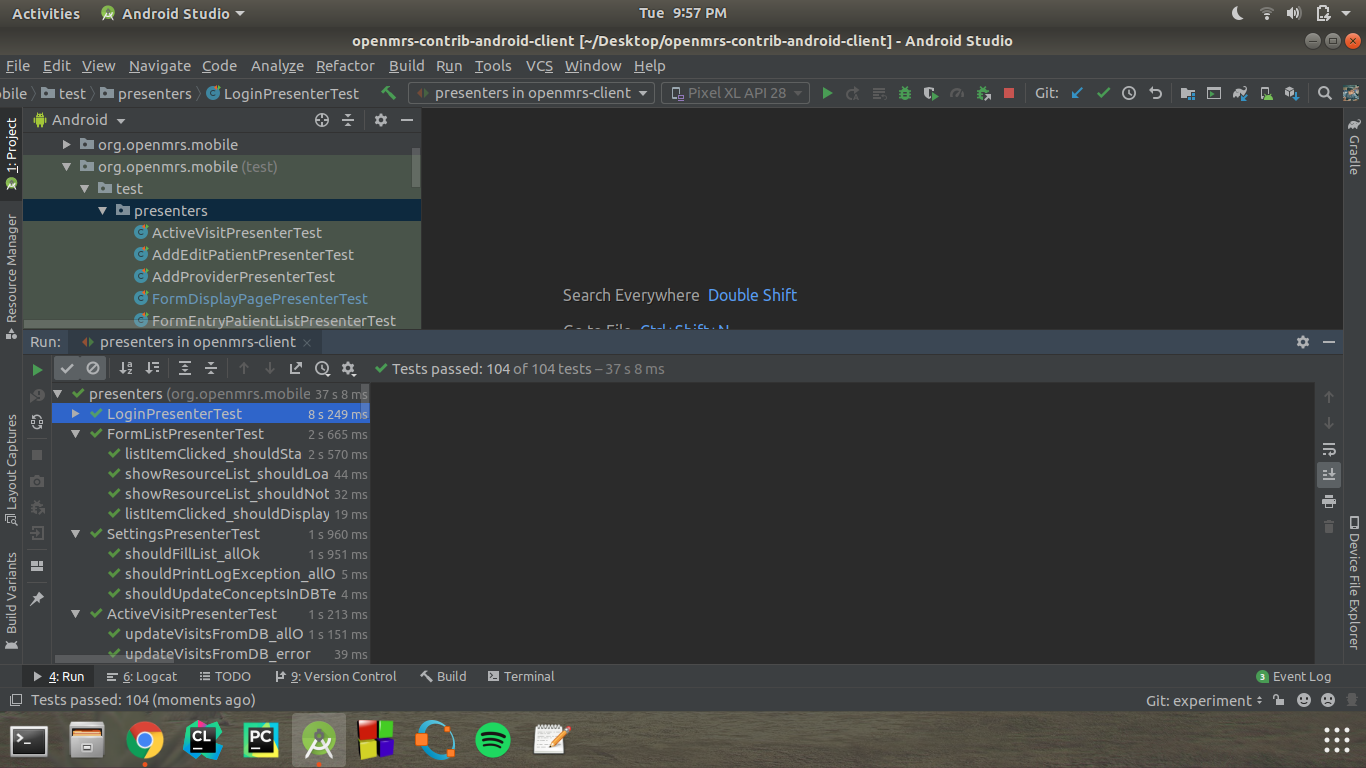Image resolution: width=1366 pixels, height=768 pixels.
Task: Toggle Show Ignored tests button
Action: point(93,369)
